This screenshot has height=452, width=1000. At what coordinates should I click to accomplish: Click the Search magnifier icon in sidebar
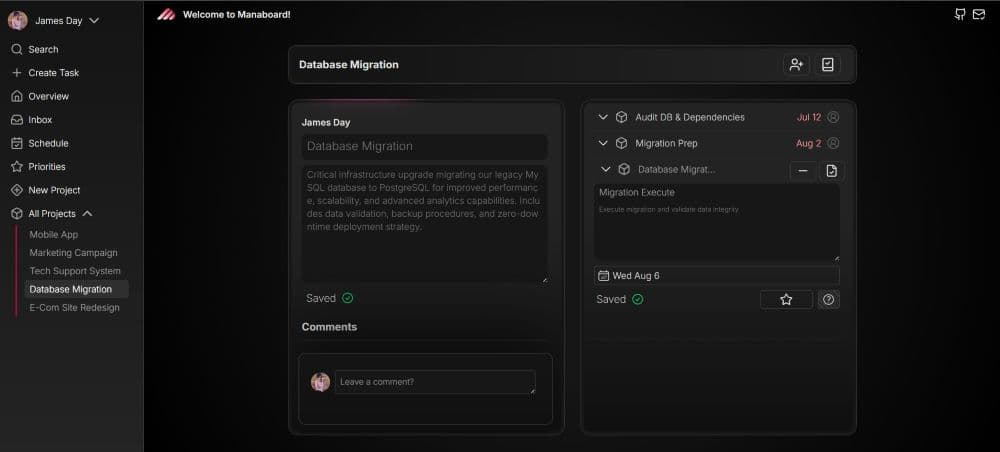(17, 49)
